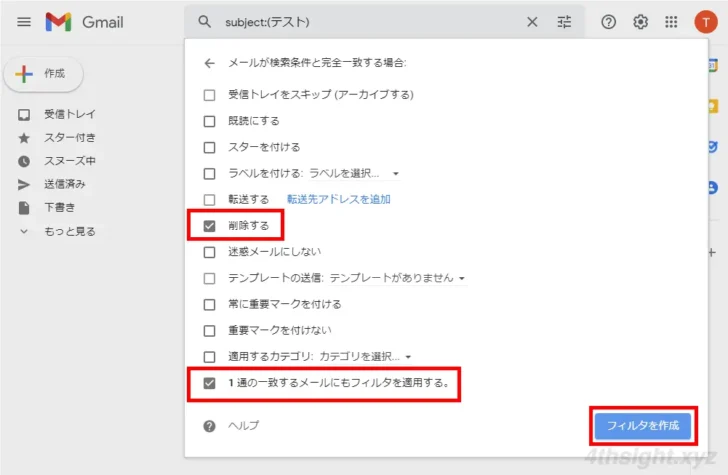
Task: Uncheck 削除する checkbox
Action: [209, 226]
